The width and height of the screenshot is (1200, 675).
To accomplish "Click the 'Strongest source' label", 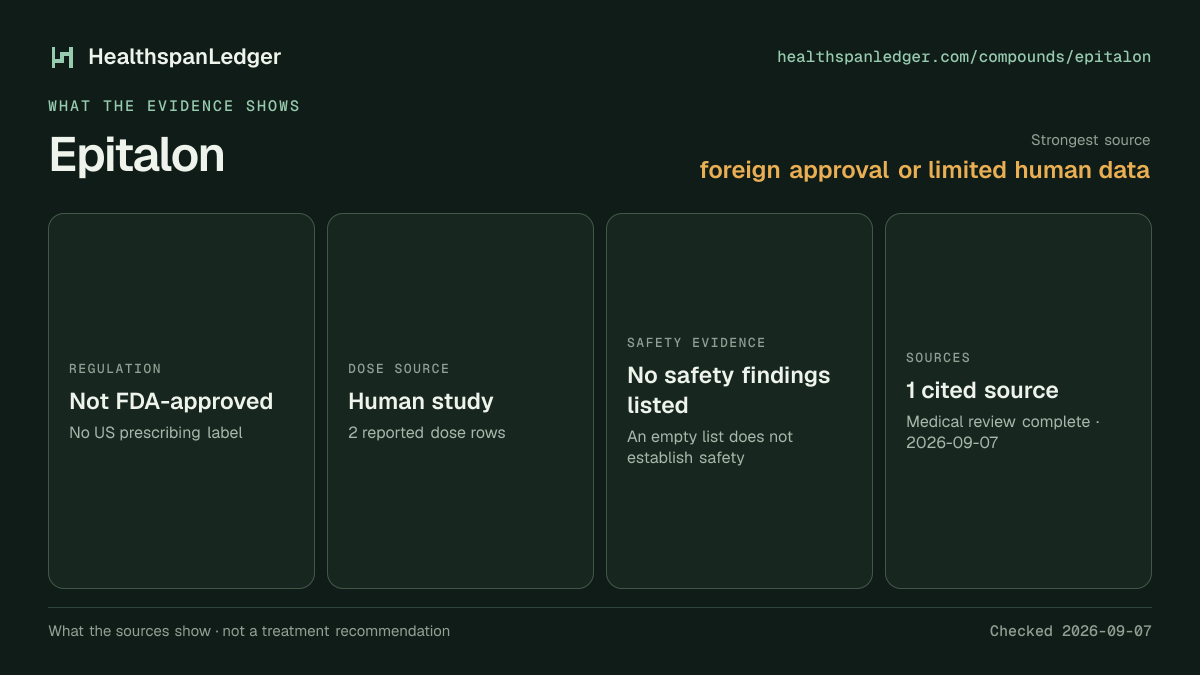I will (x=1090, y=140).
